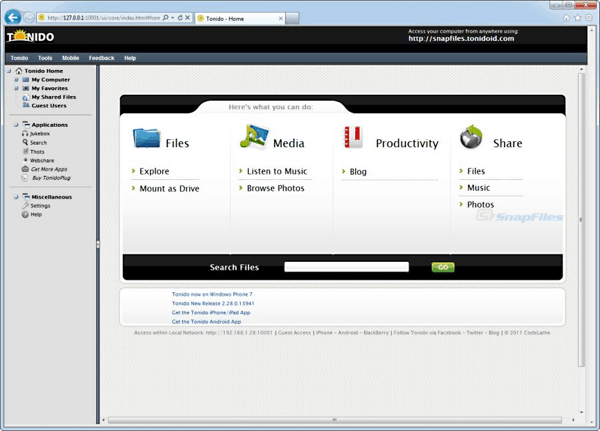
Task: Open Webshare in the sidebar
Action: [x=41, y=160]
